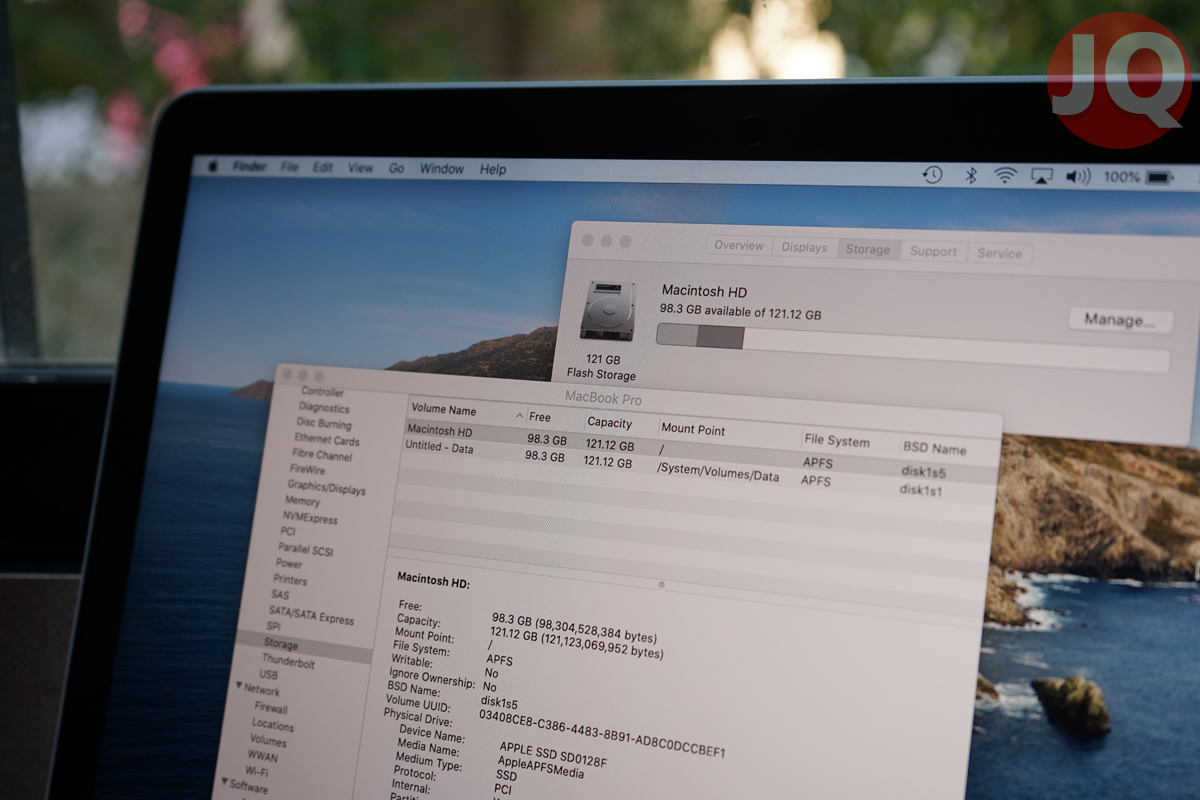Select Memory in the sidebar

click(303, 502)
